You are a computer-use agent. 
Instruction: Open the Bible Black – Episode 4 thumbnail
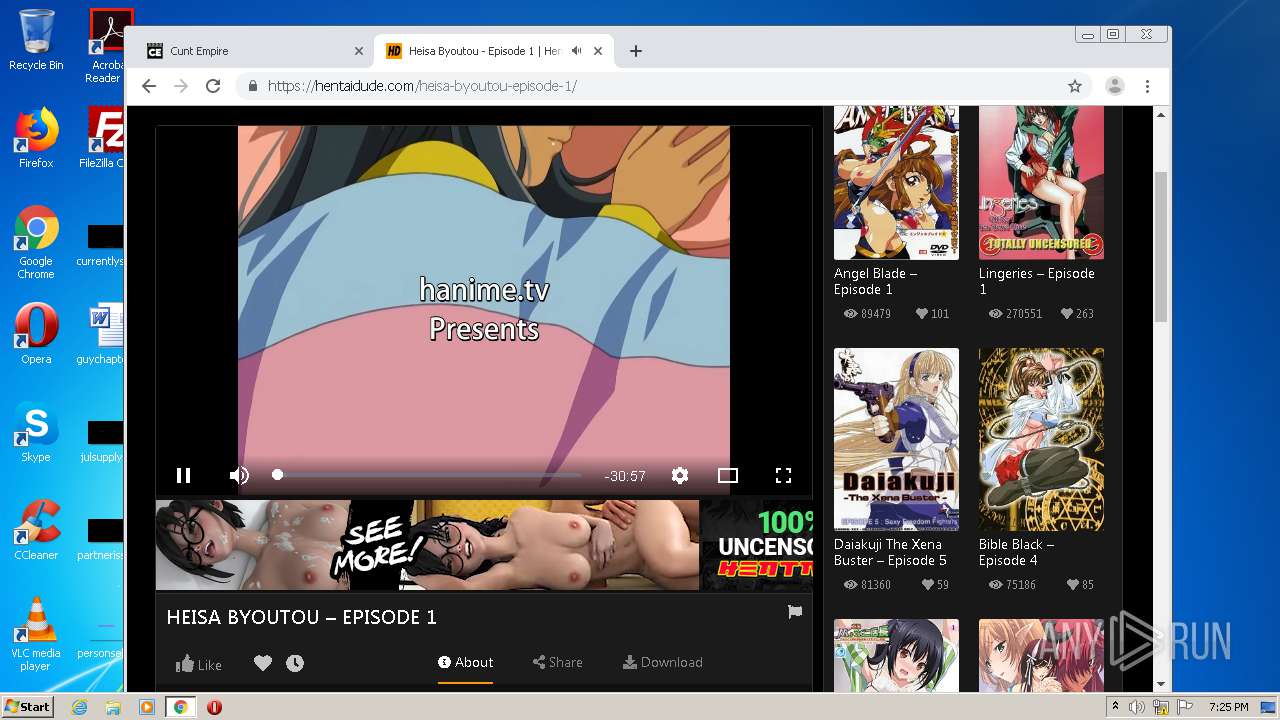(1041, 439)
